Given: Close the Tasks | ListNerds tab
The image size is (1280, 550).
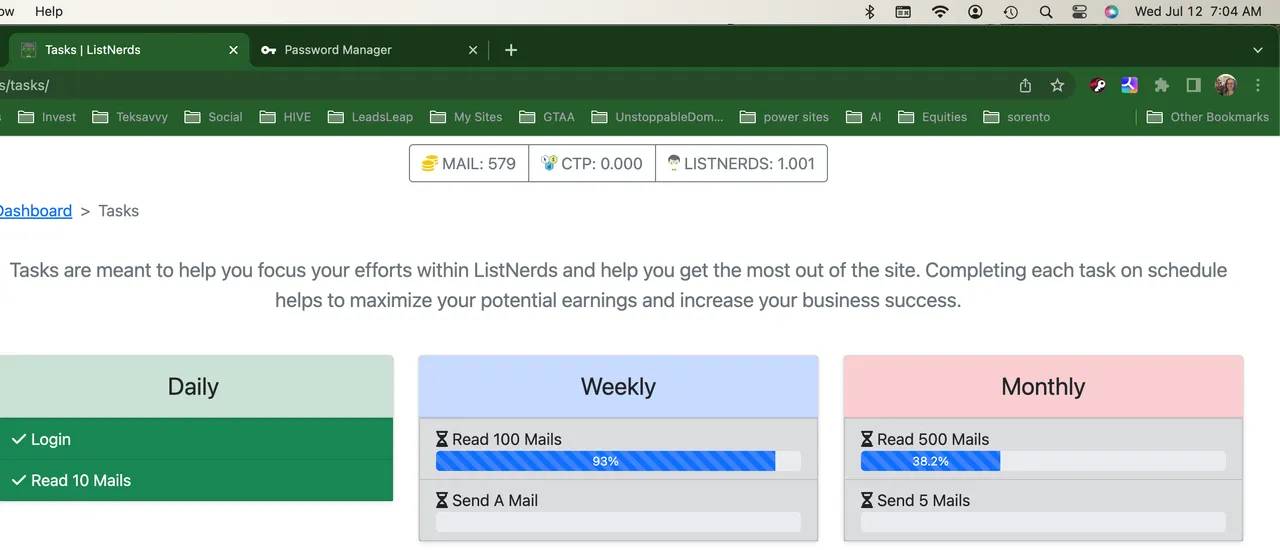Looking at the screenshot, I should [x=234, y=50].
